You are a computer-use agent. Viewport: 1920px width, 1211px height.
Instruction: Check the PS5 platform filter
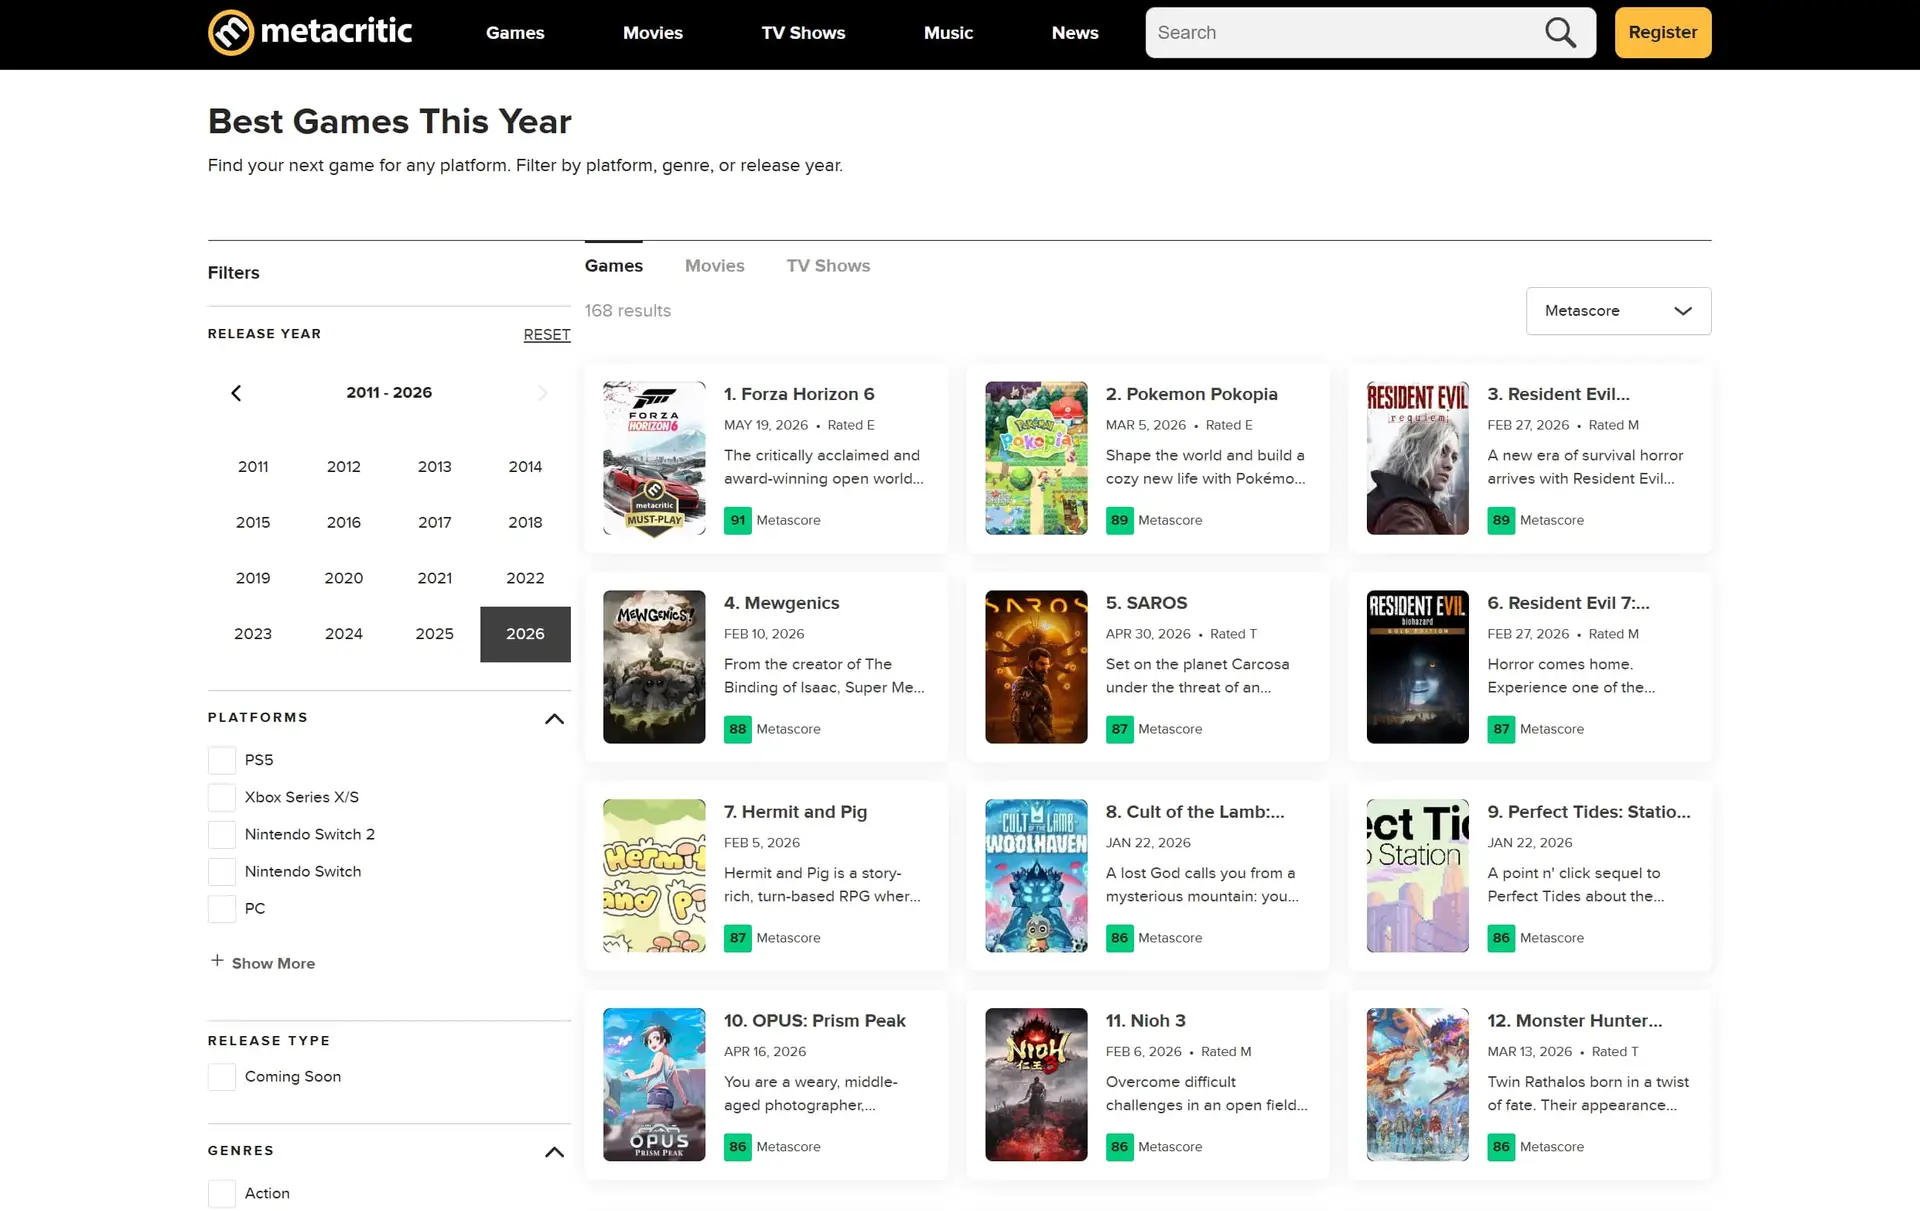(222, 760)
